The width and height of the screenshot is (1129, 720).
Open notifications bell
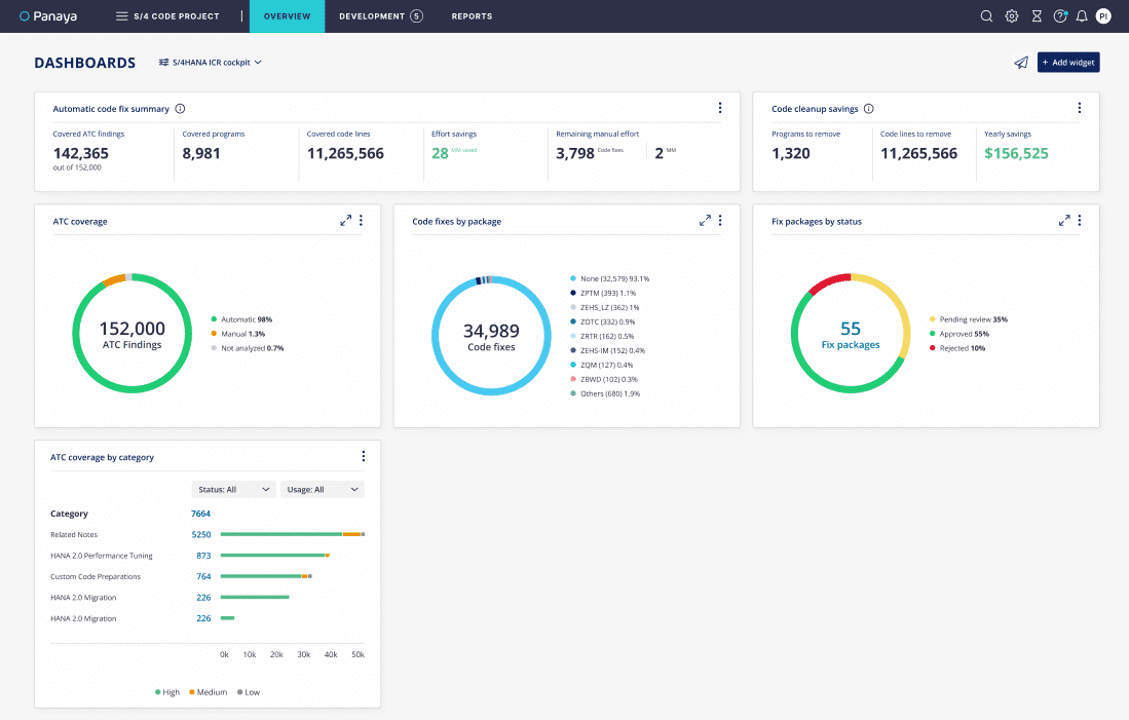pos(1081,16)
